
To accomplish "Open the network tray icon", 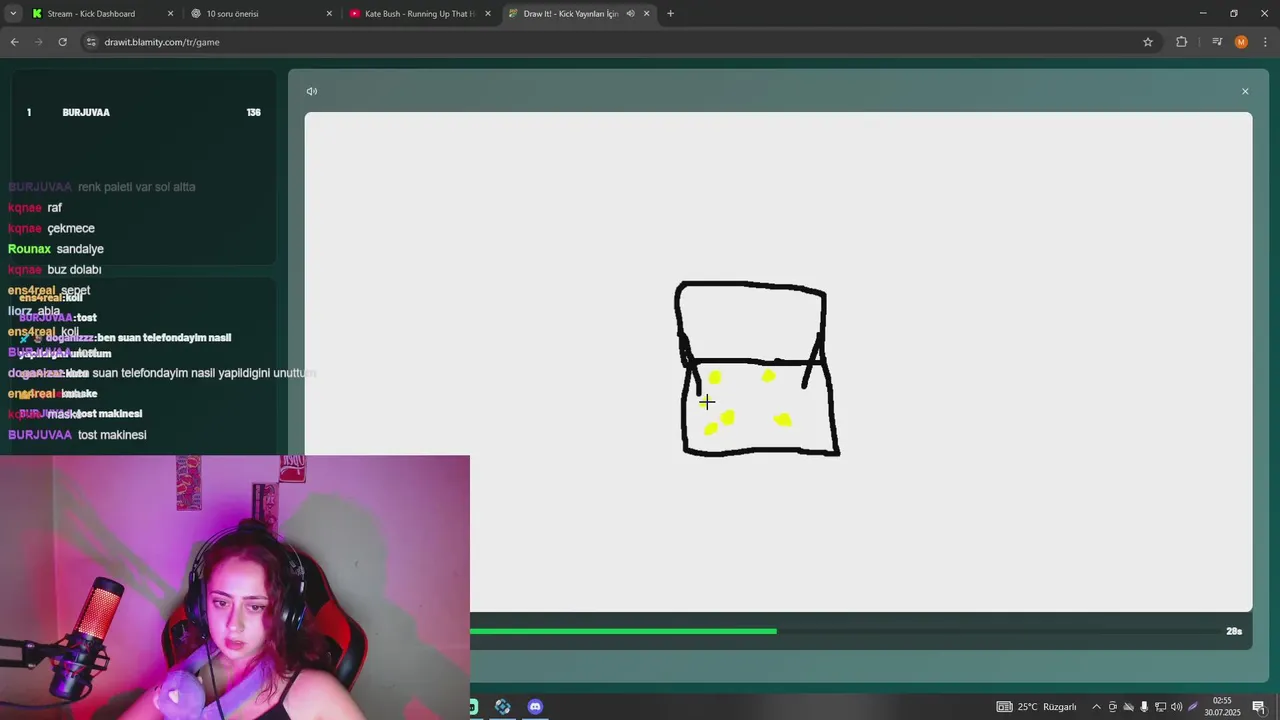I will pyautogui.click(x=1160, y=707).
